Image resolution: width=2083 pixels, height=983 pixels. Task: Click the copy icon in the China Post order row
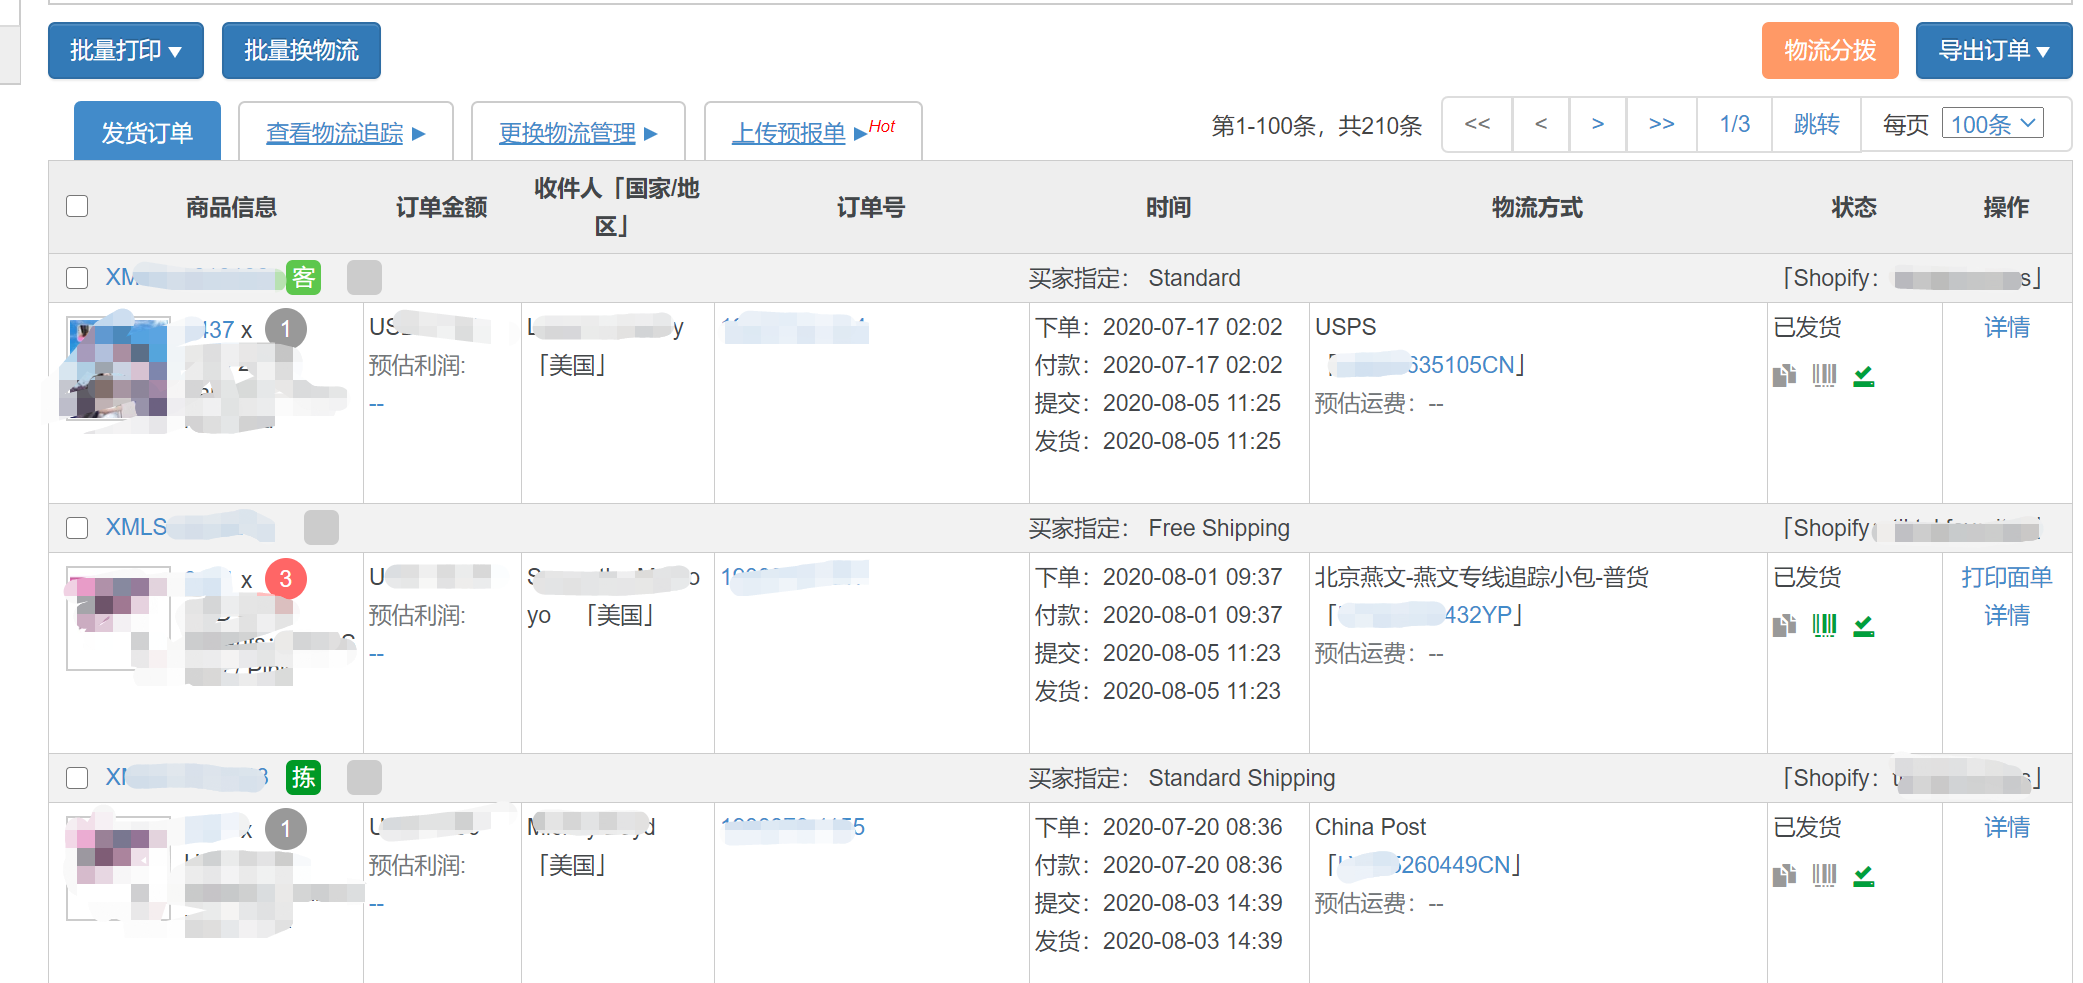1784,876
